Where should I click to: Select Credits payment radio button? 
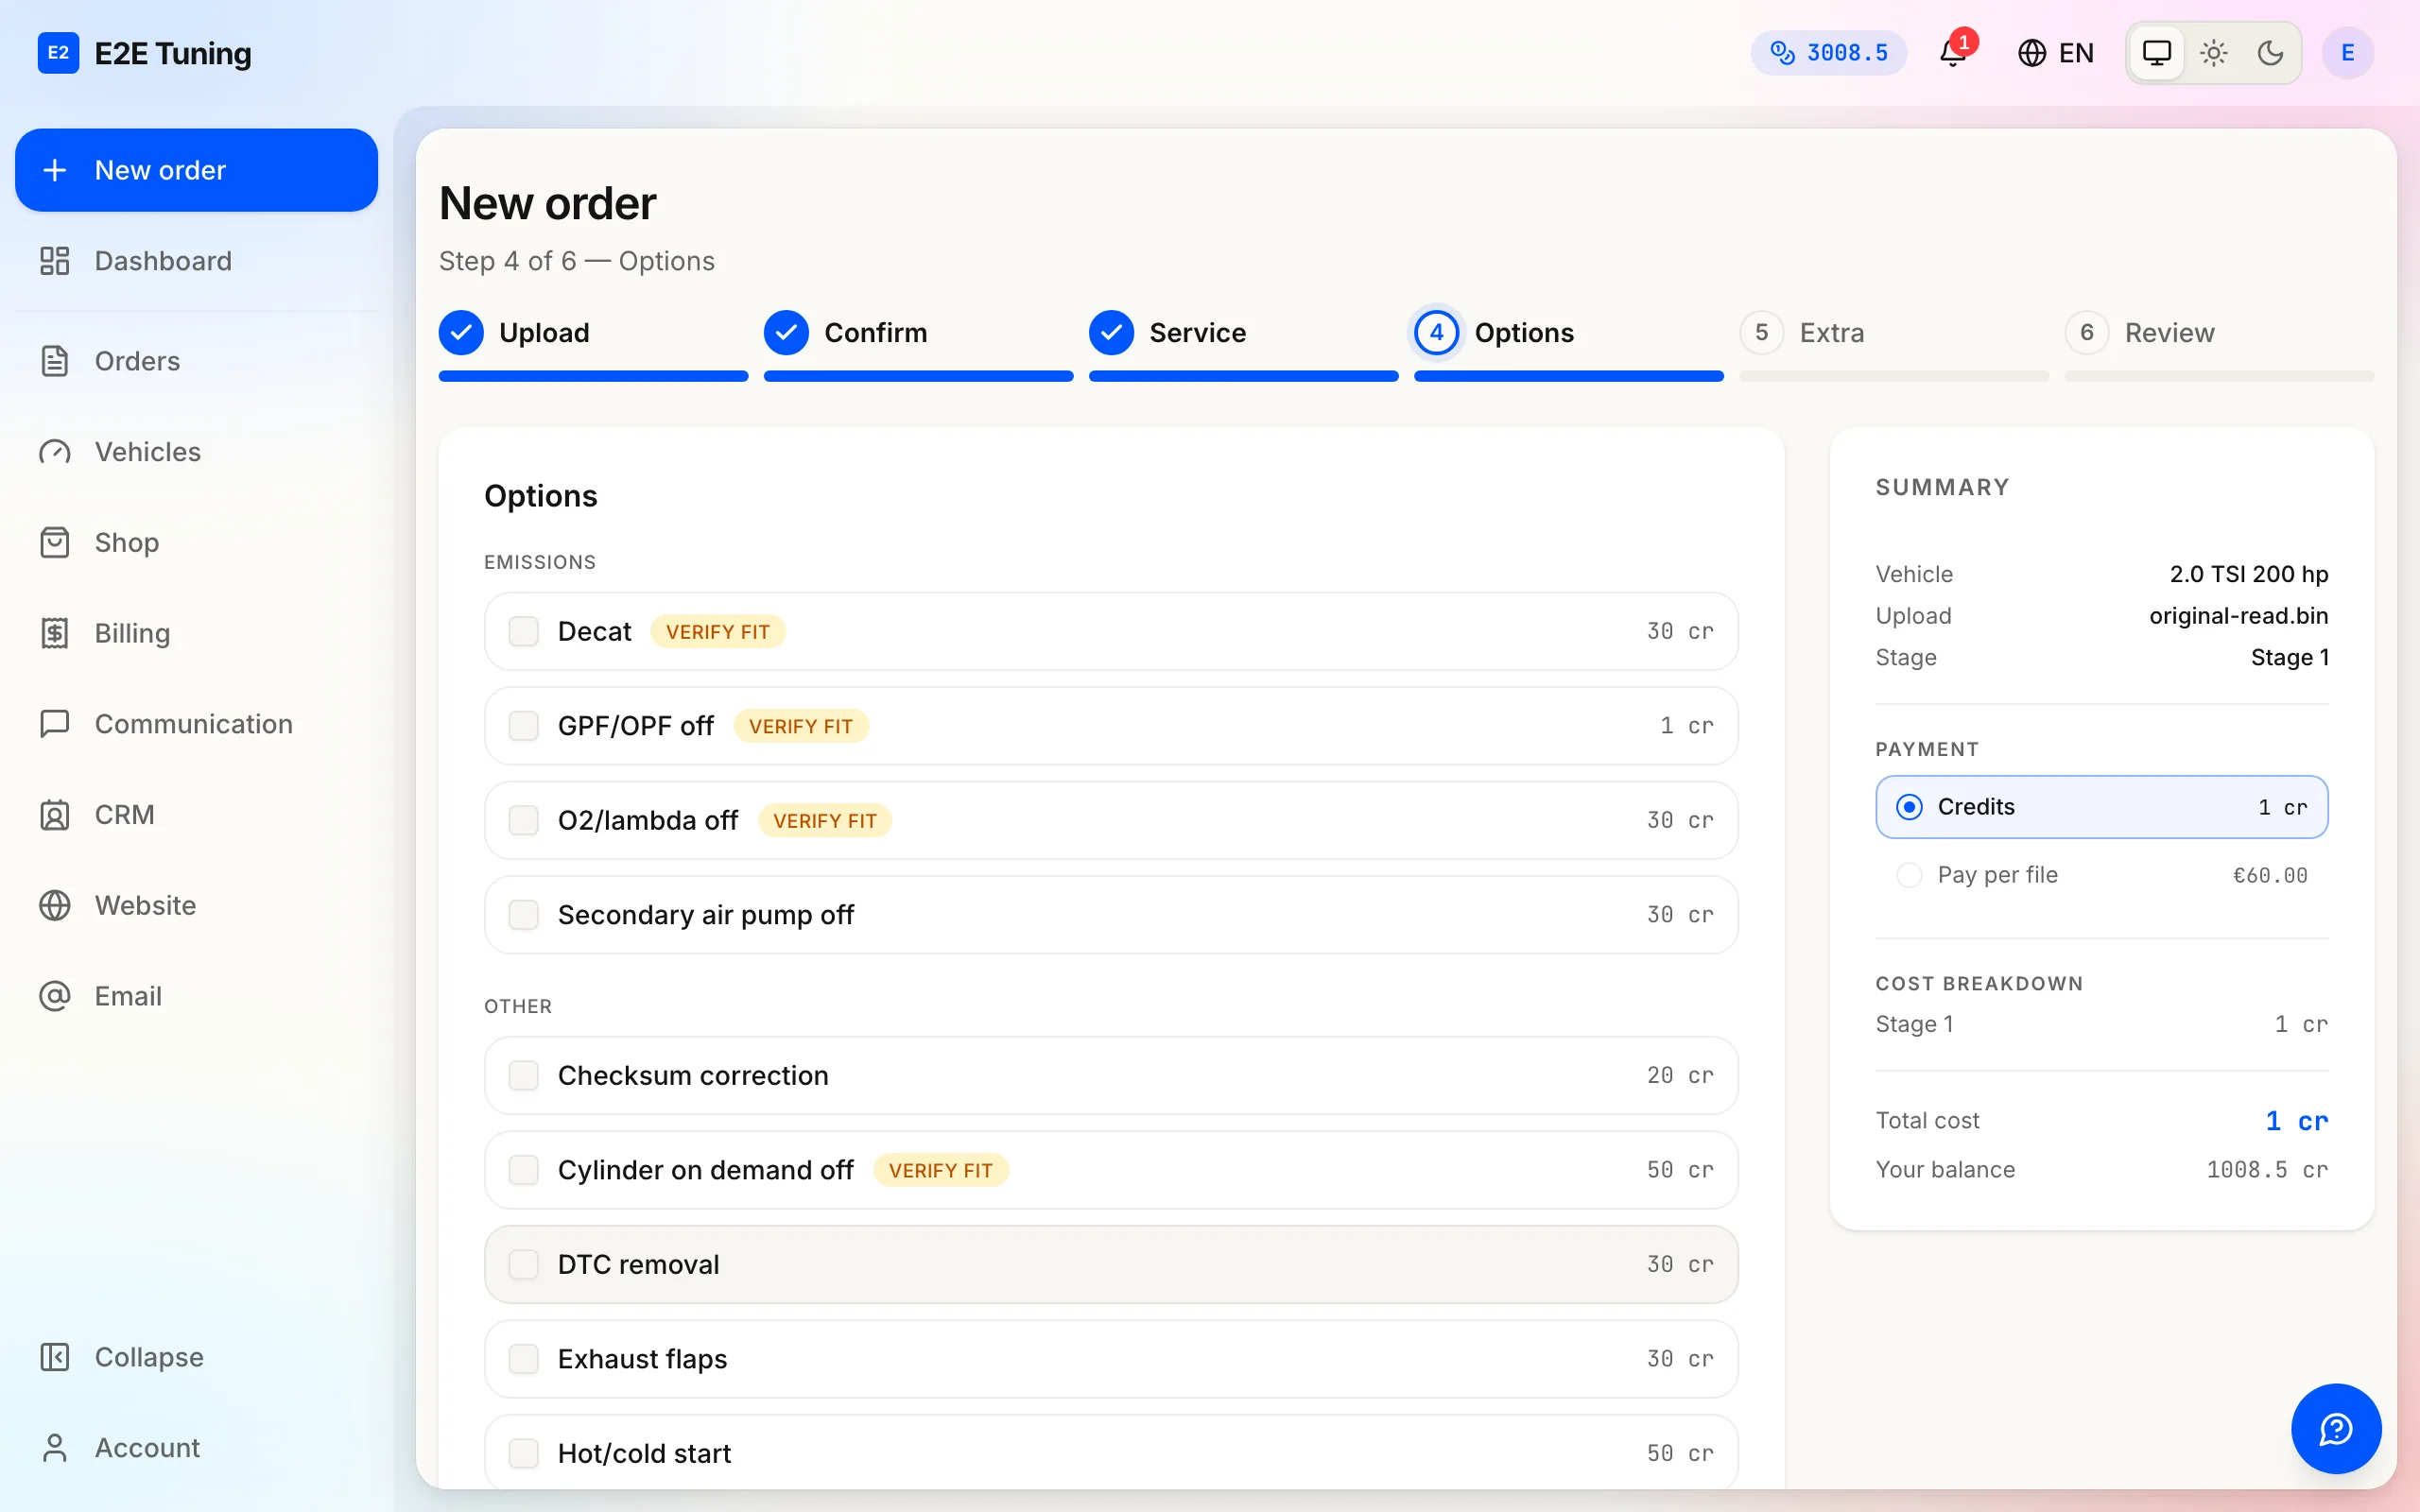1909,807
